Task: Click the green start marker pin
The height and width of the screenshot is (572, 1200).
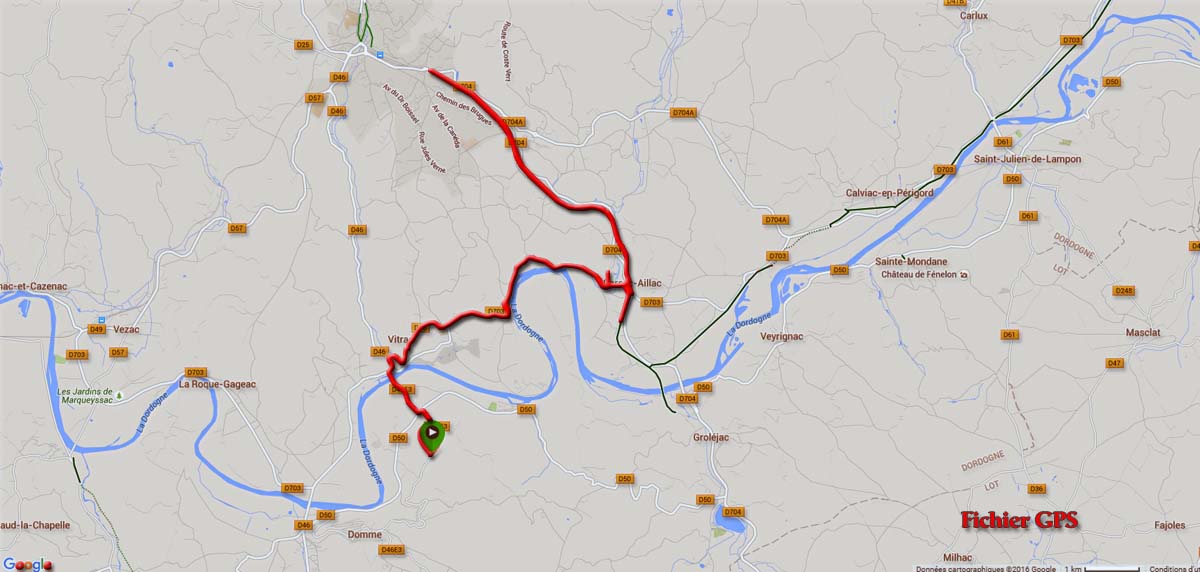Action: (431, 437)
